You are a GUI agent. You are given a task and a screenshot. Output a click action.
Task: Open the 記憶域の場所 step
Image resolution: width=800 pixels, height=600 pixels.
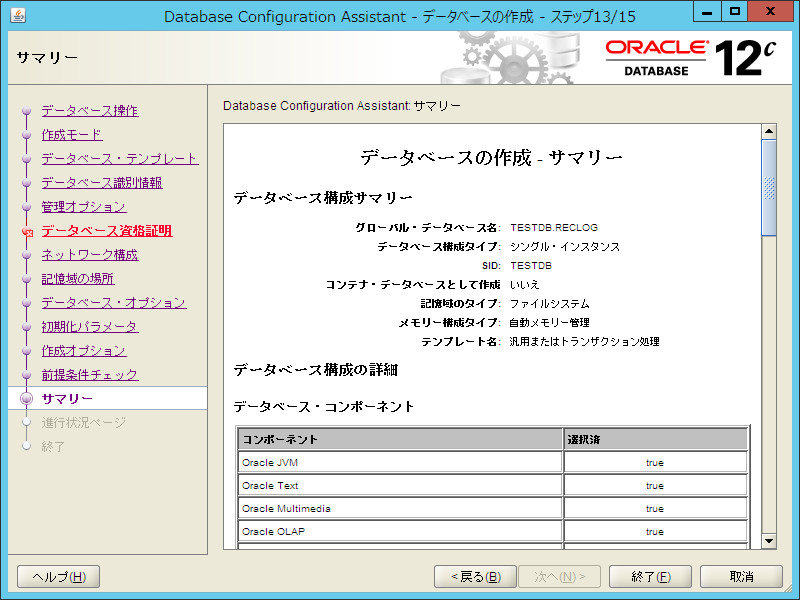[78, 279]
